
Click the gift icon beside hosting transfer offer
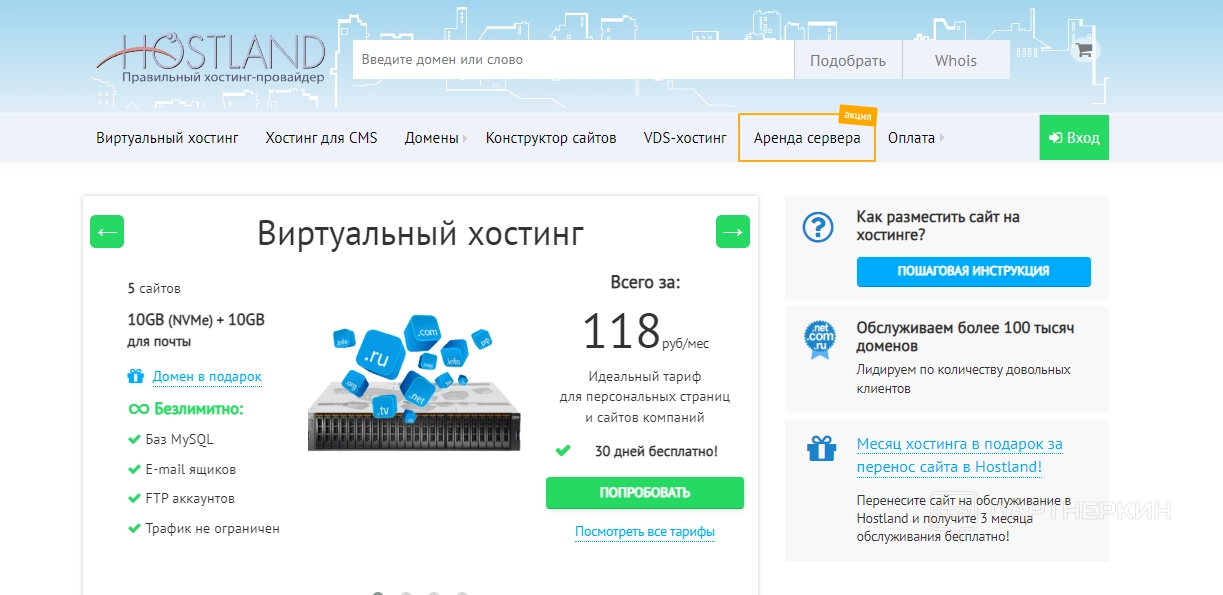[x=821, y=447]
